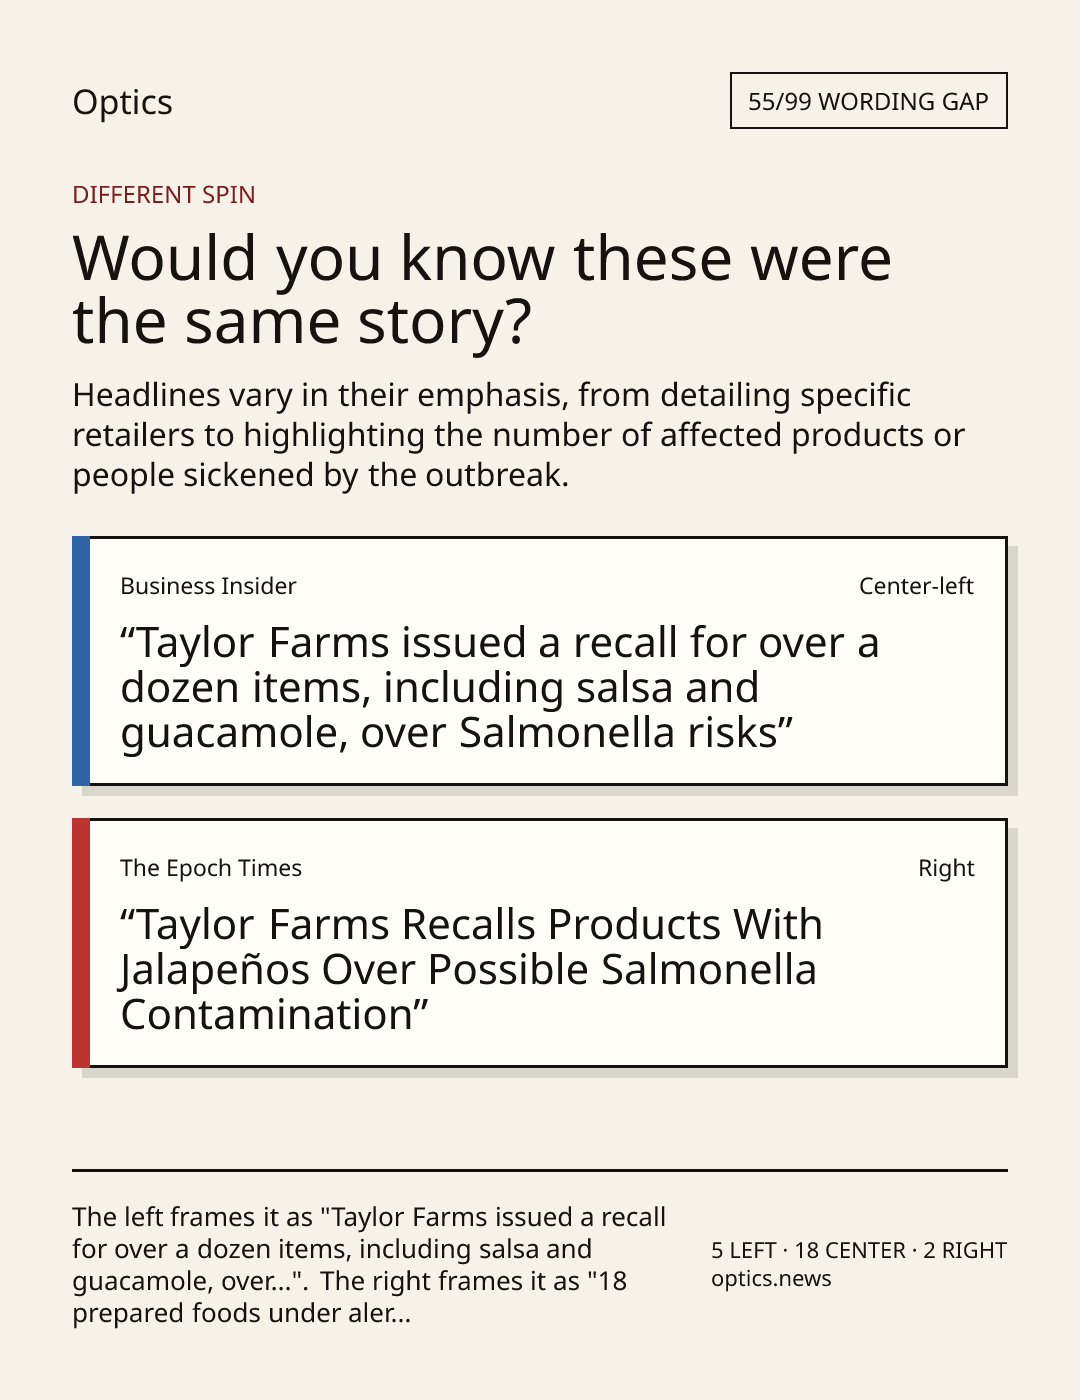Open the Taylor Farms salsa guacamole headline
Image resolution: width=1080 pixels, height=1400 pixels.
tap(500, 688)
